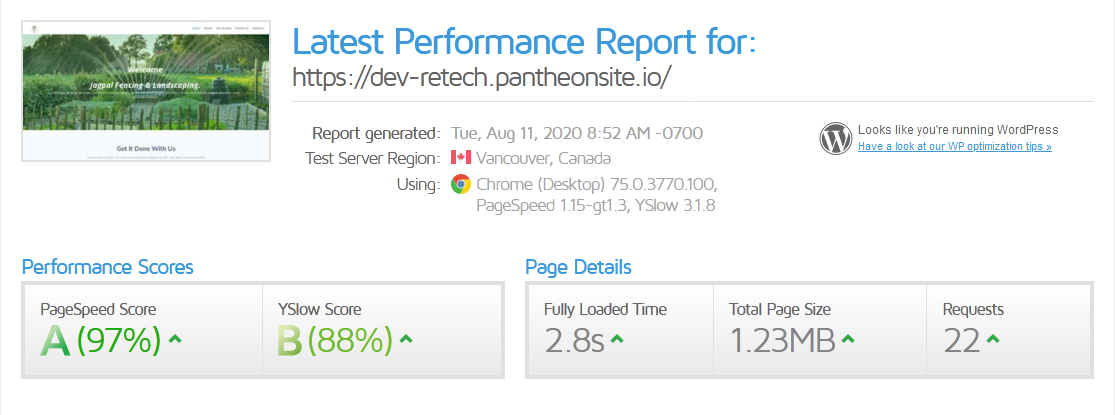Click the PageSpeed Score green up arrow

(x=176, y=340)
